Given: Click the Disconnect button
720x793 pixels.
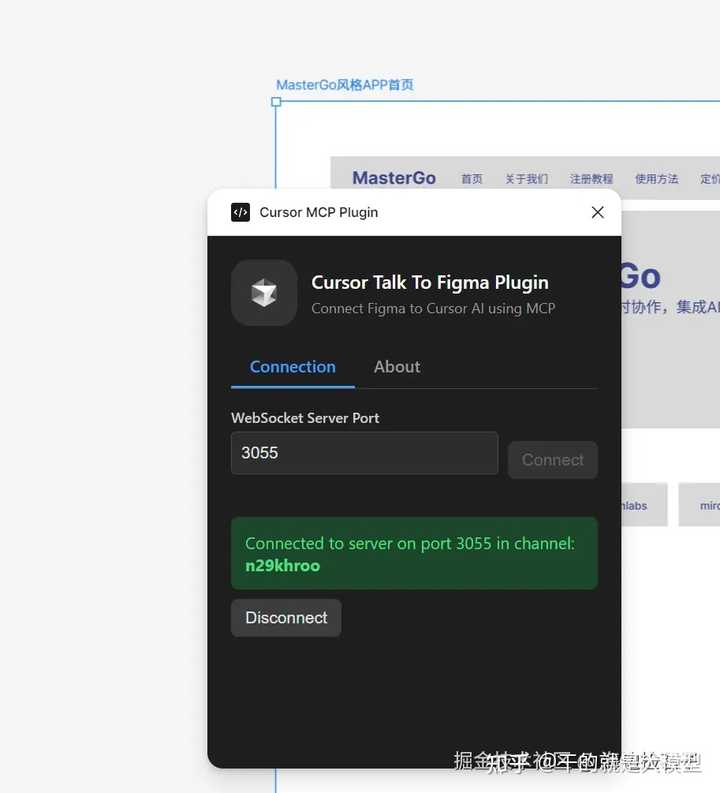Looking at the screenshot, I should [286, 618].
